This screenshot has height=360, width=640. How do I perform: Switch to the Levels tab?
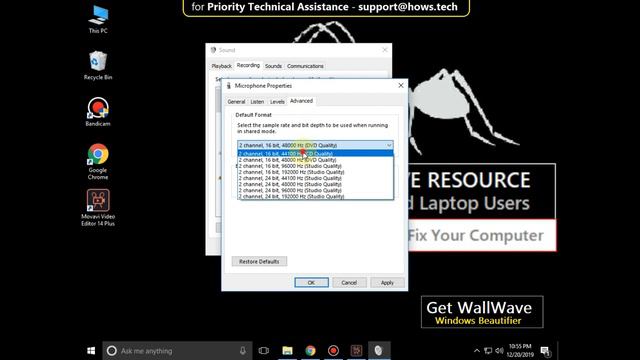(277, 102)
